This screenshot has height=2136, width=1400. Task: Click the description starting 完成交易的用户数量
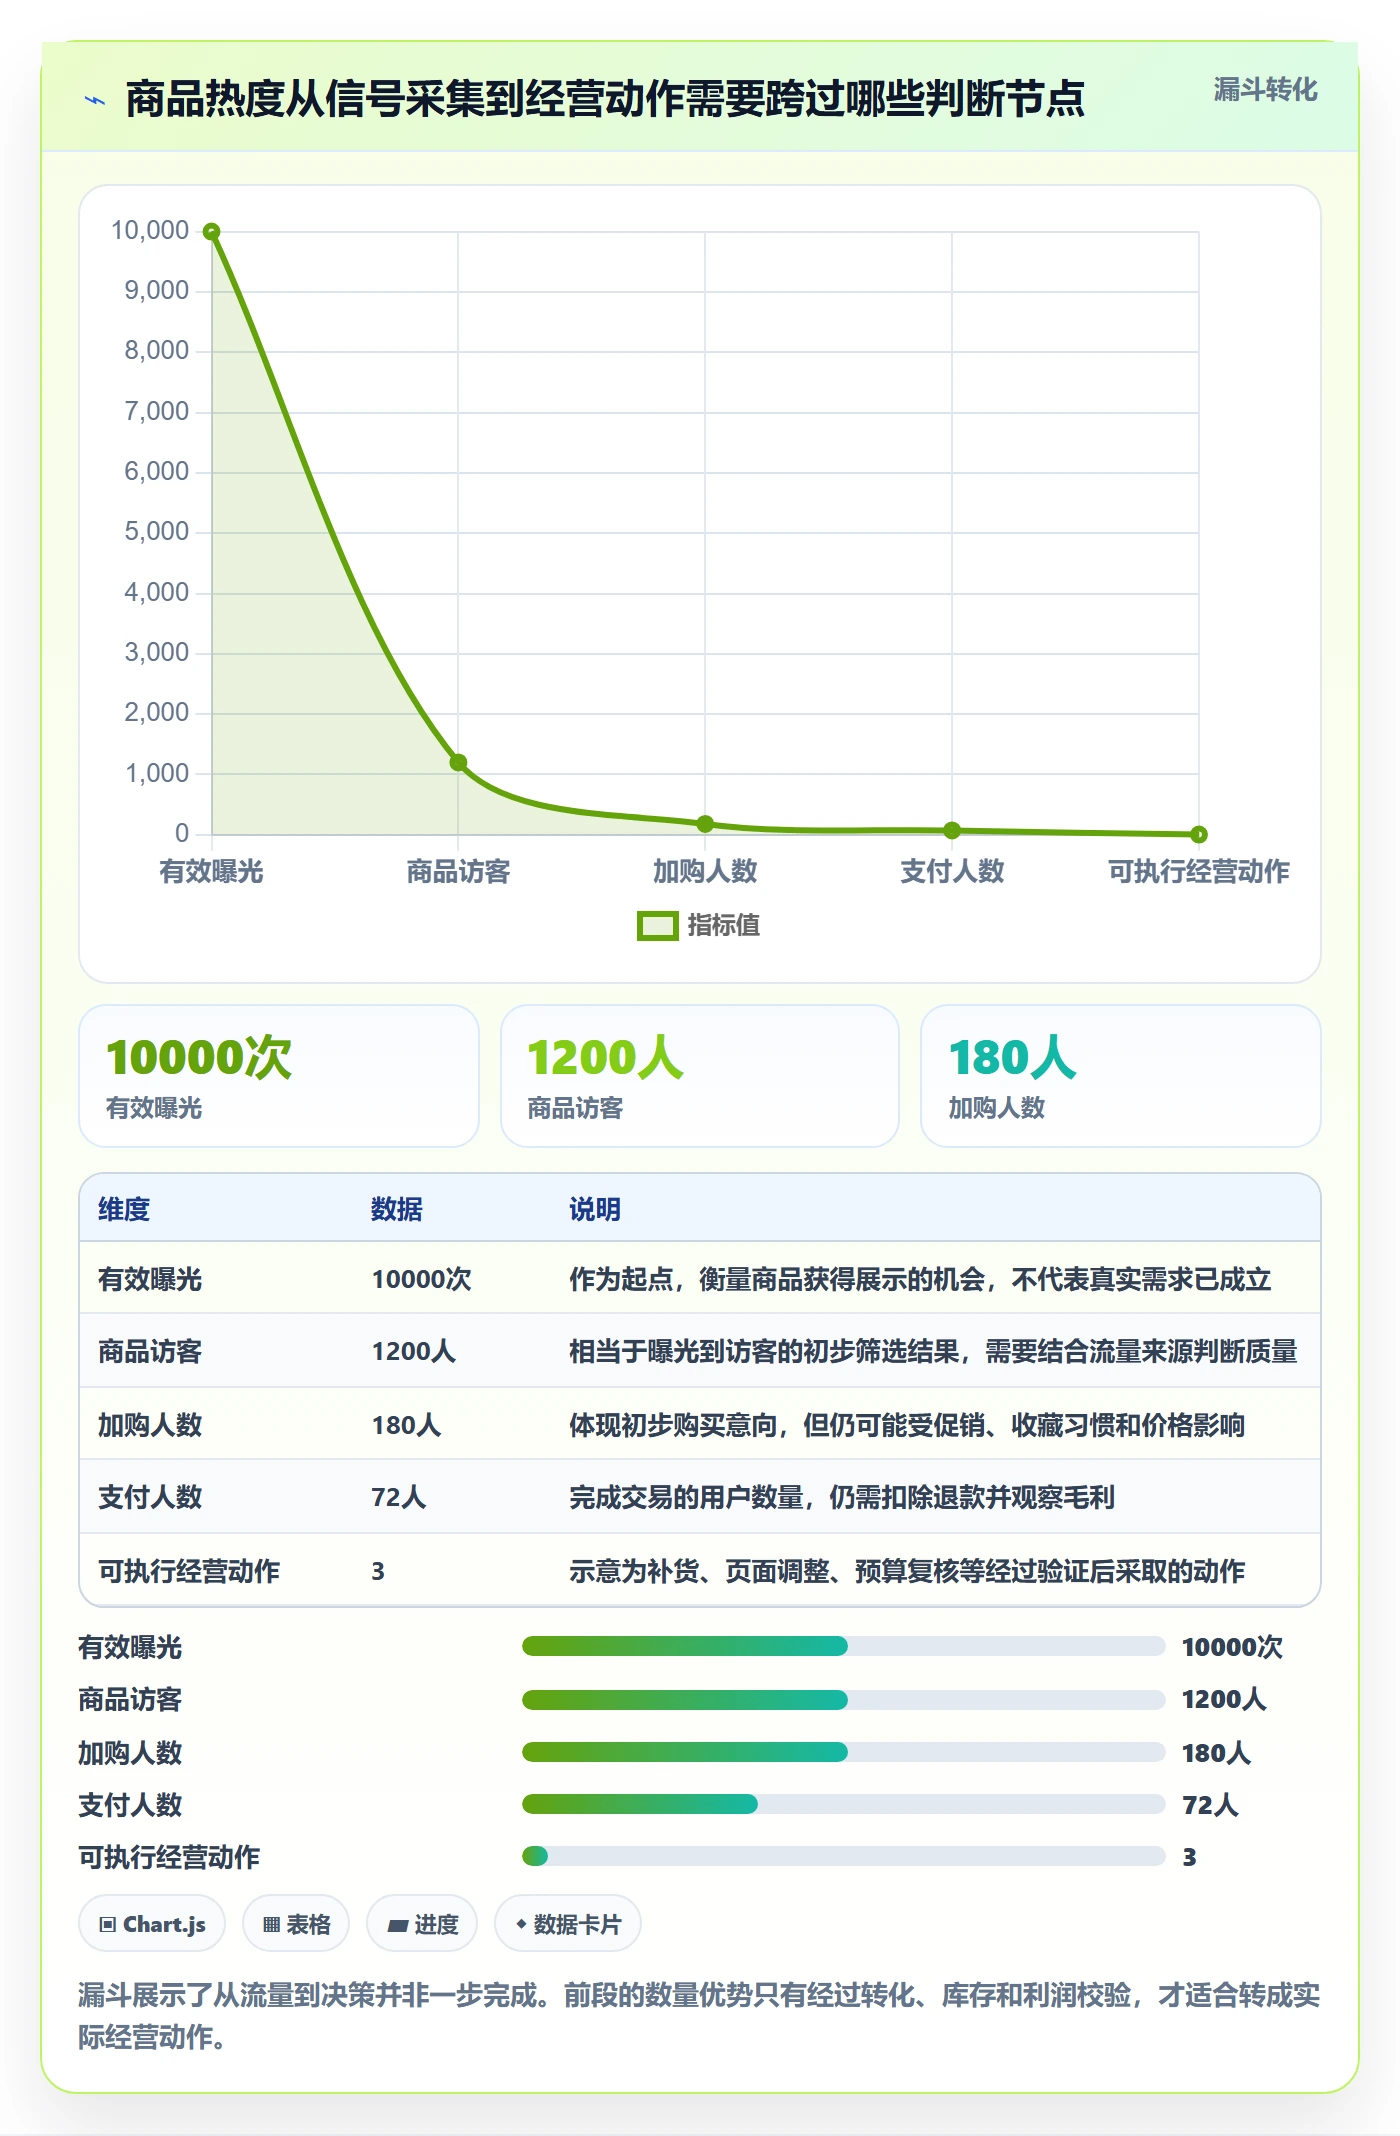tap(842, 1497)
